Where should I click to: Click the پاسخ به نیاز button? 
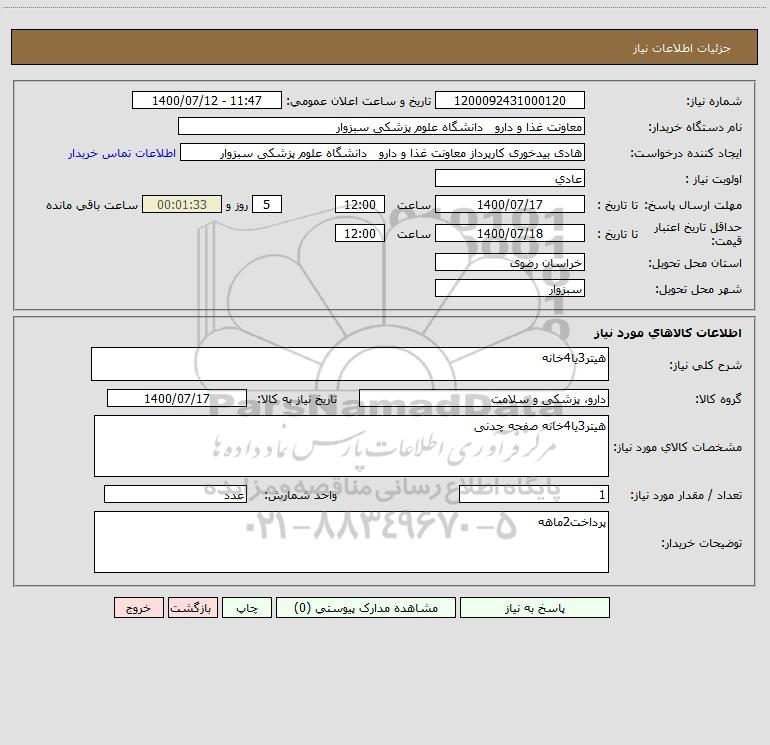coord(535,608)
